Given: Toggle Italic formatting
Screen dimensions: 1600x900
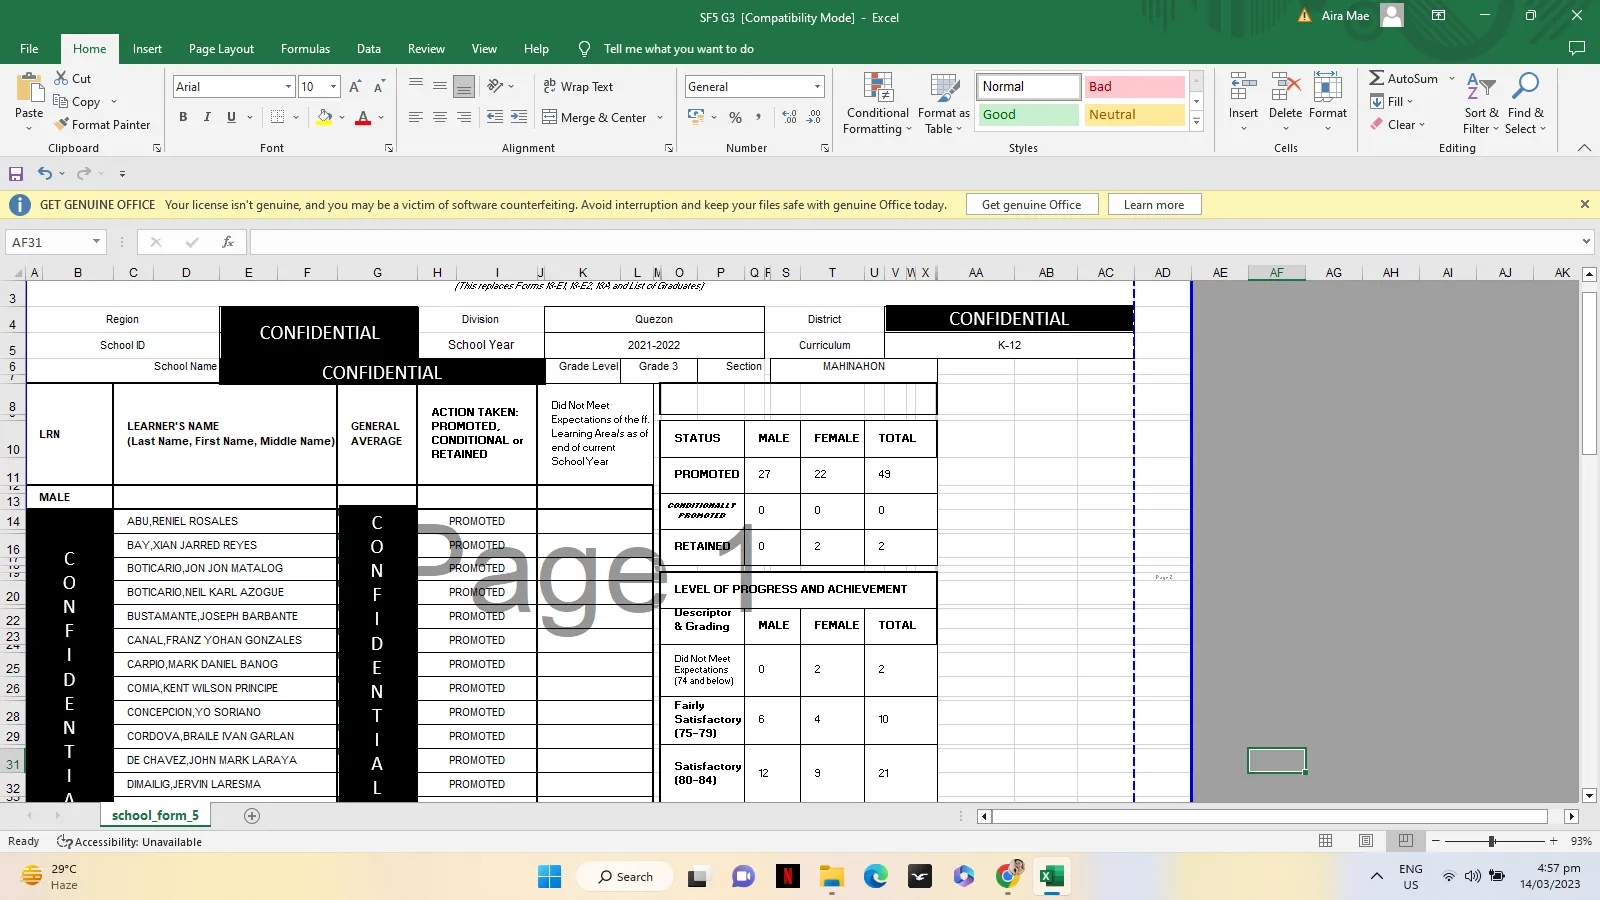Looking at the screenshot, I should (x=207, y=117).
